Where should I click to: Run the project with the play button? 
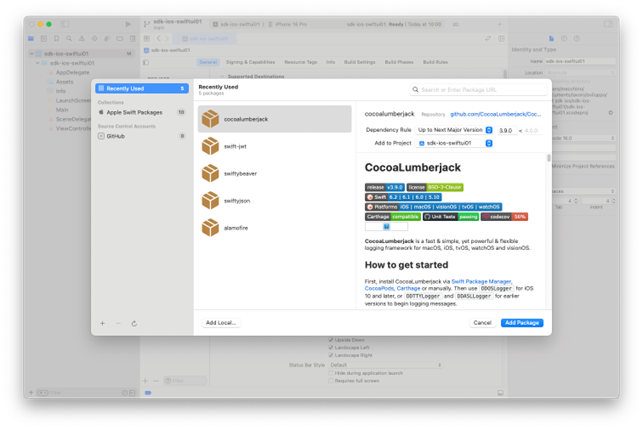128,24
